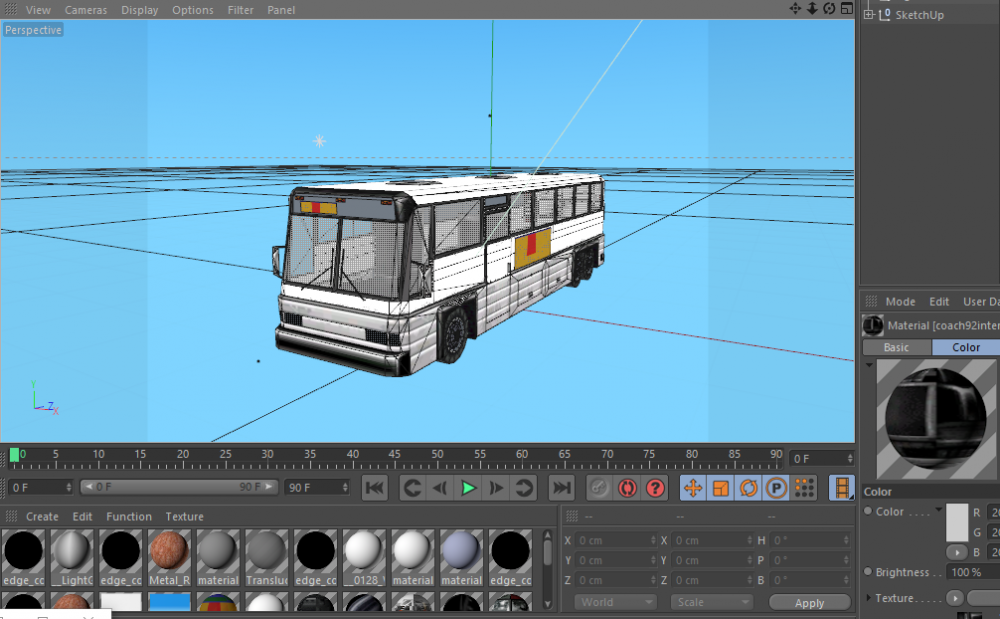Open the Create menu in the material manager

[42, 516]
